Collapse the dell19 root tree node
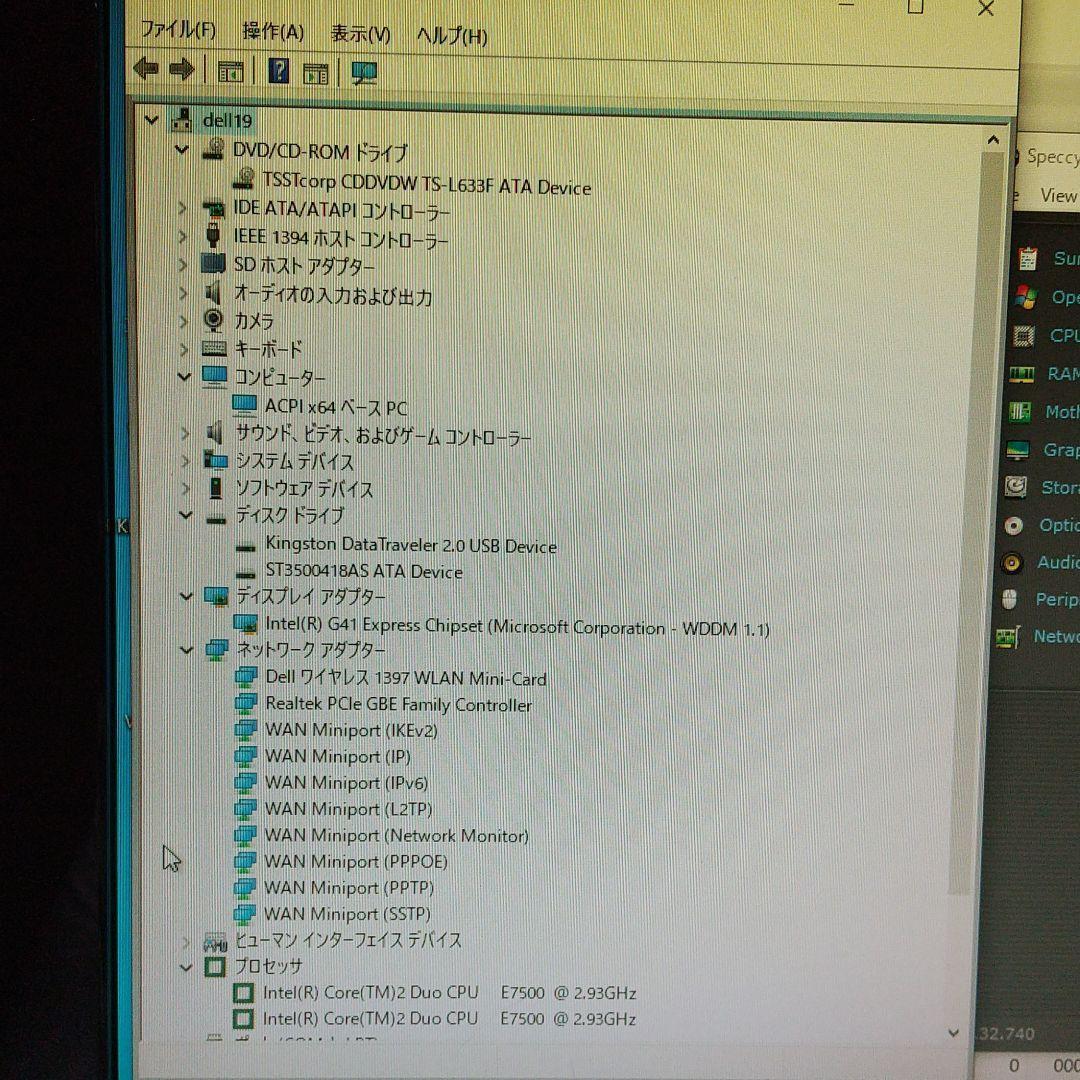The width and height of the screenshot is (1080, 1080). 151,119
